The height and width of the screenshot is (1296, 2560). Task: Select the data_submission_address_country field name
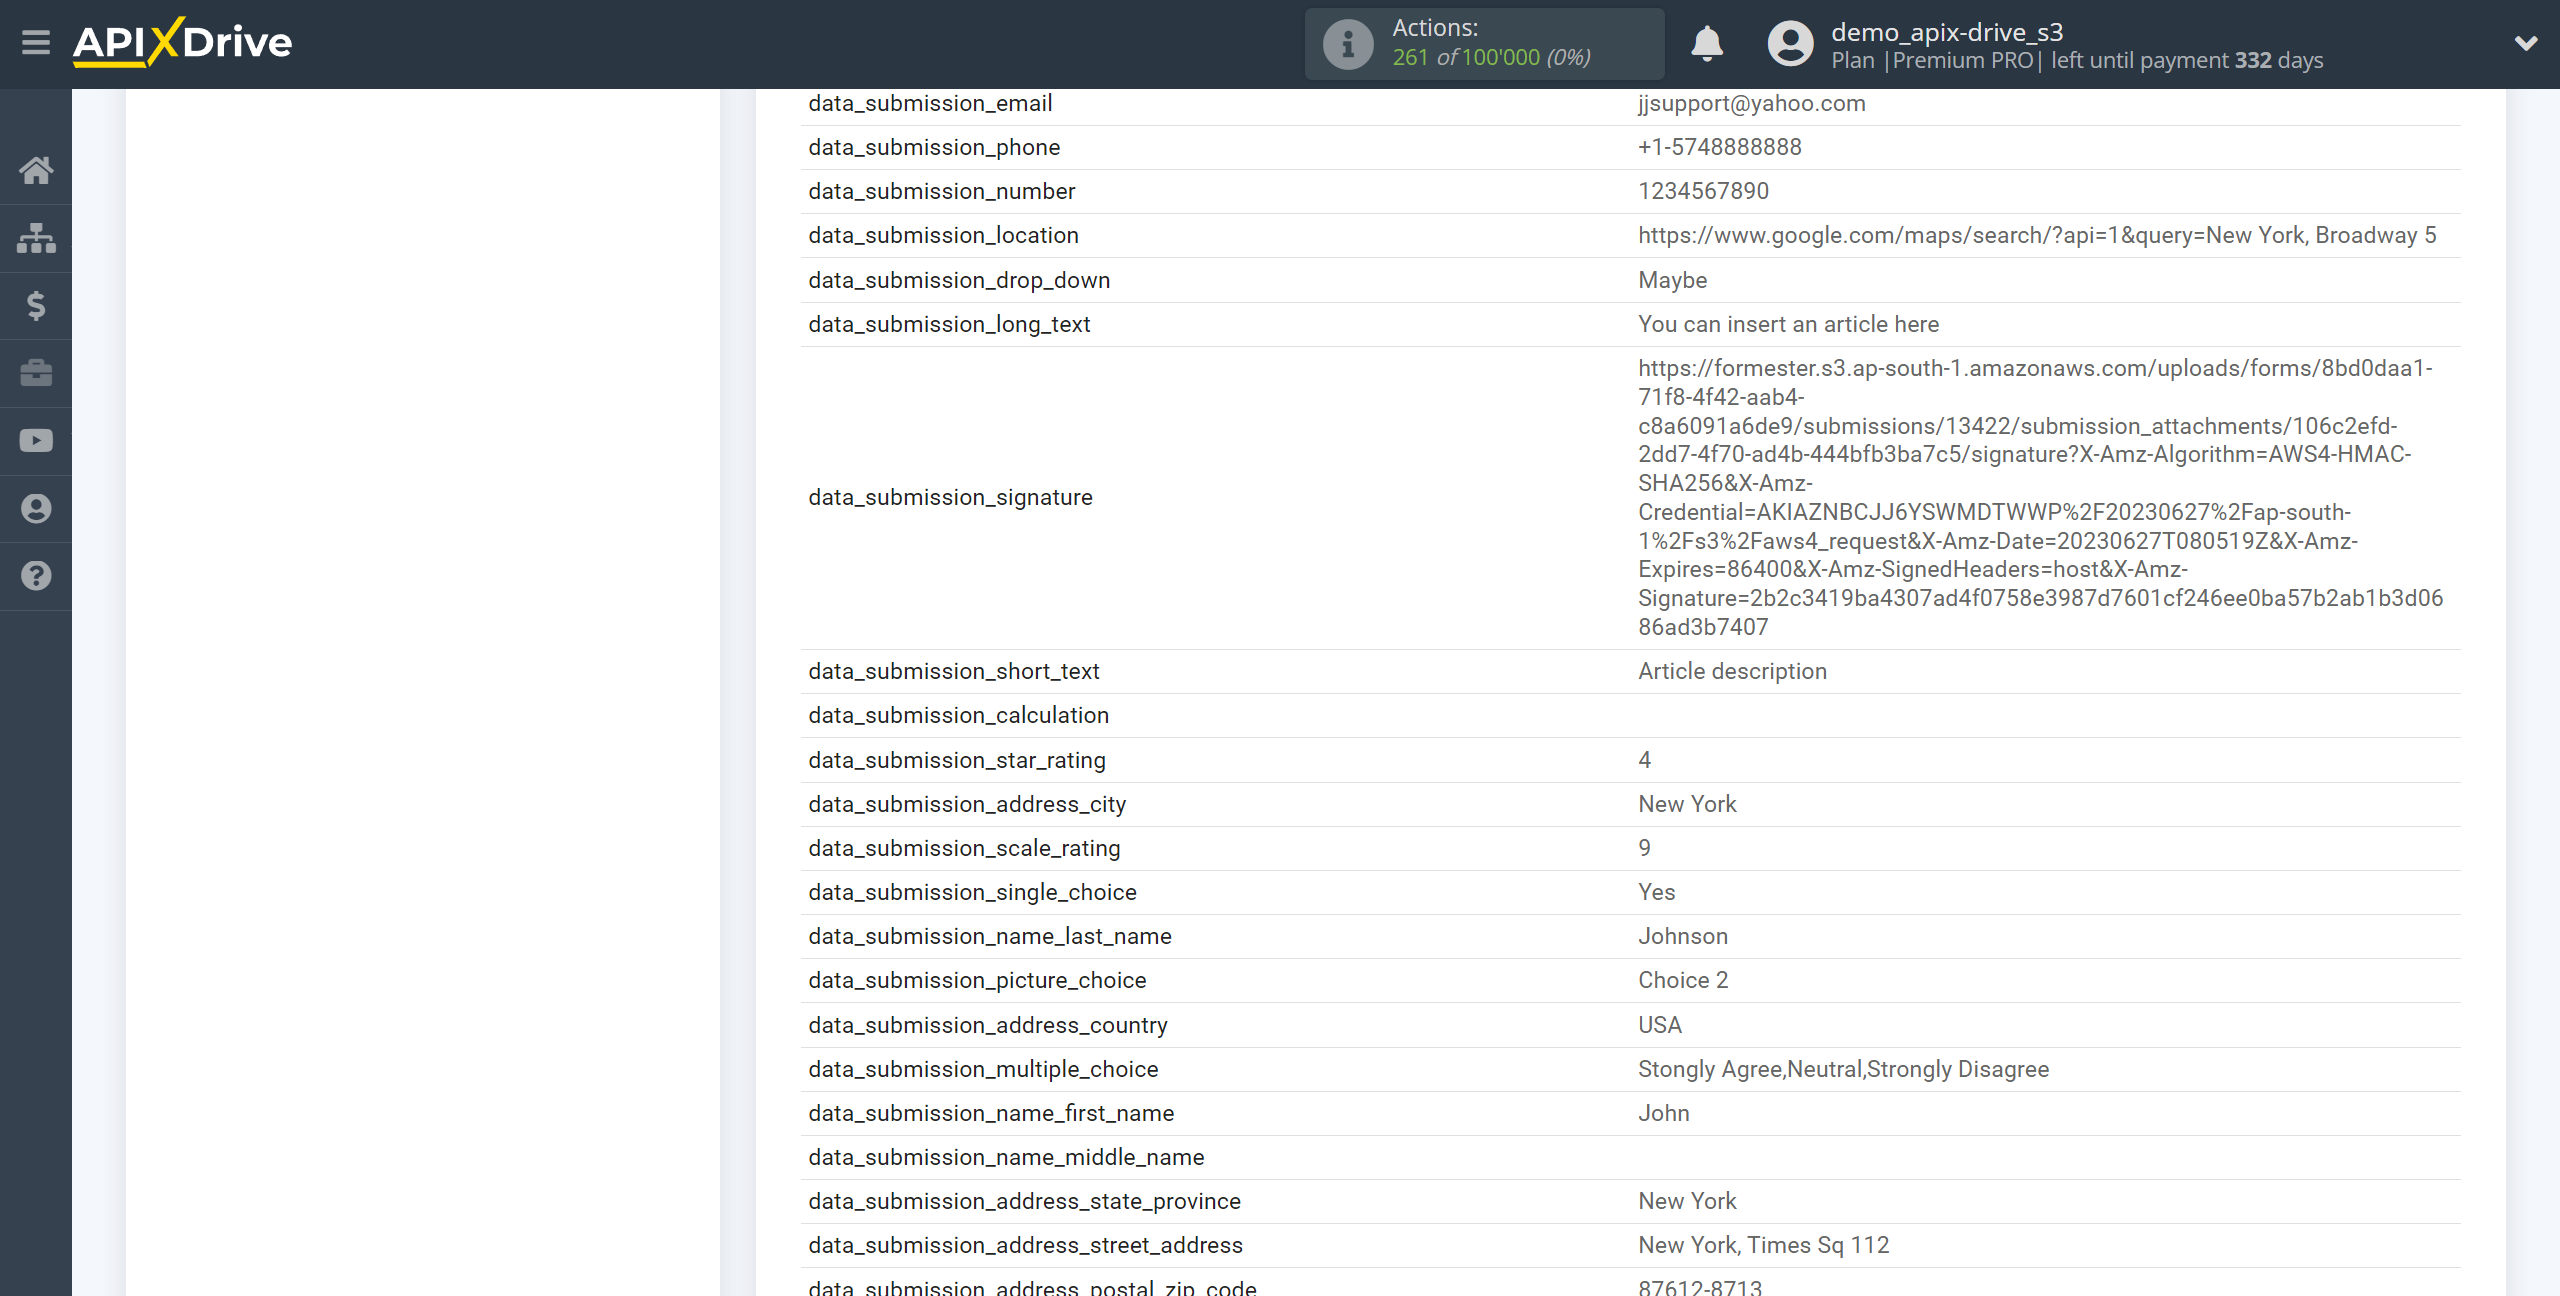click(988, 1025)
